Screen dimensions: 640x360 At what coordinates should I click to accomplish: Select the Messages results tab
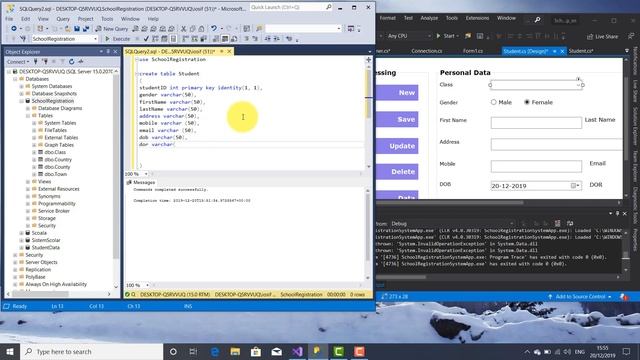click(141, 182)
